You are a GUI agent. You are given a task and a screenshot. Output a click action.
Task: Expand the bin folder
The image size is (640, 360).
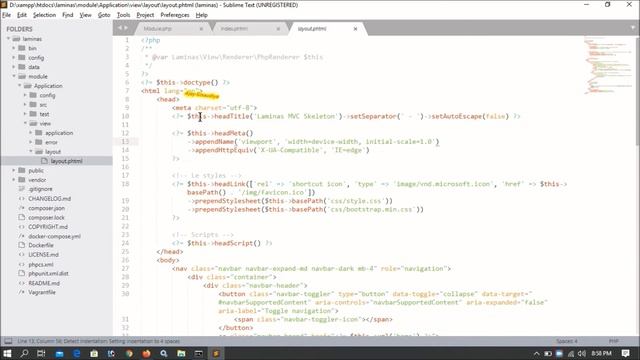(14, 48)
